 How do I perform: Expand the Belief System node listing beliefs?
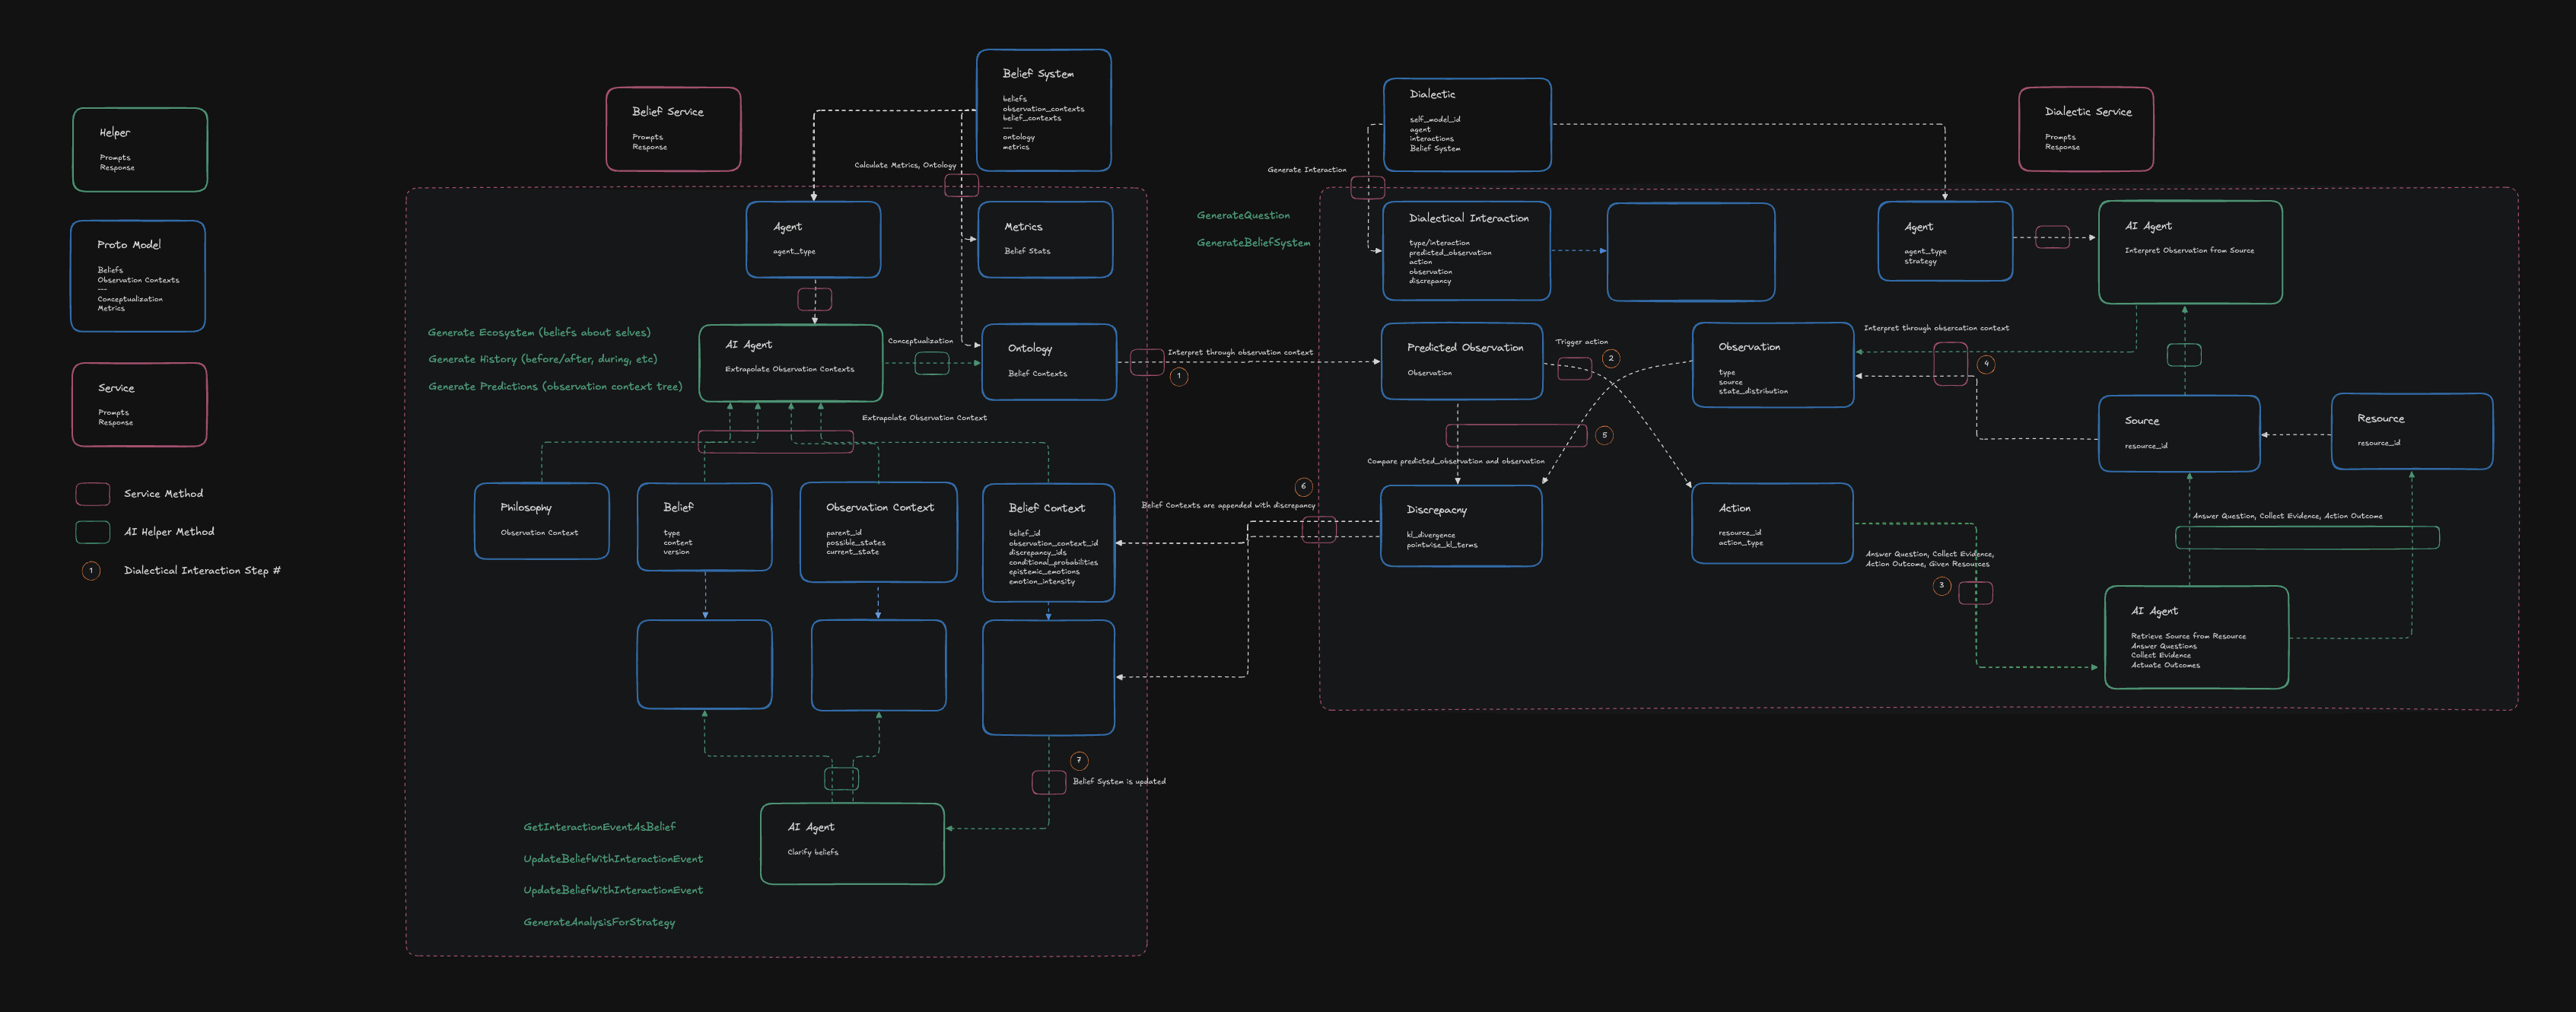point(1044,110)
